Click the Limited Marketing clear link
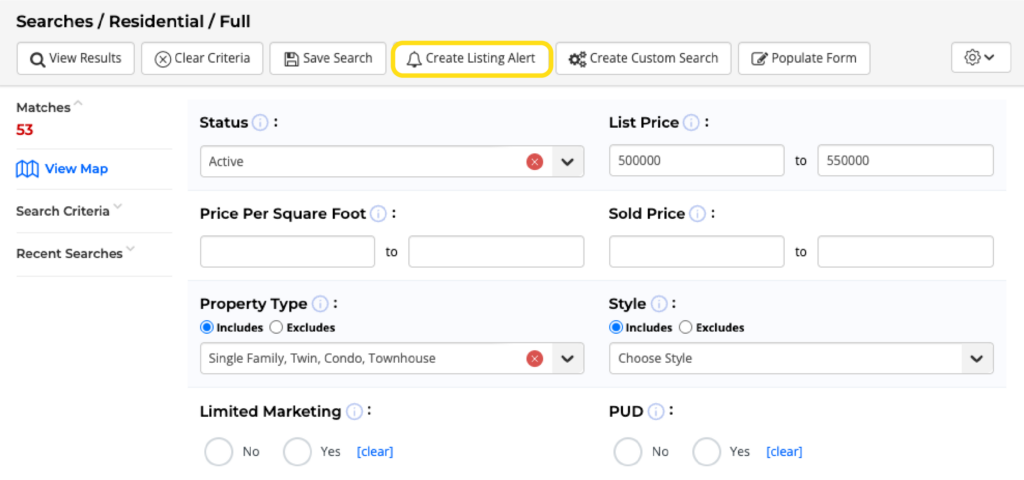The image size is (1024, 480). [x=375, y=452]
